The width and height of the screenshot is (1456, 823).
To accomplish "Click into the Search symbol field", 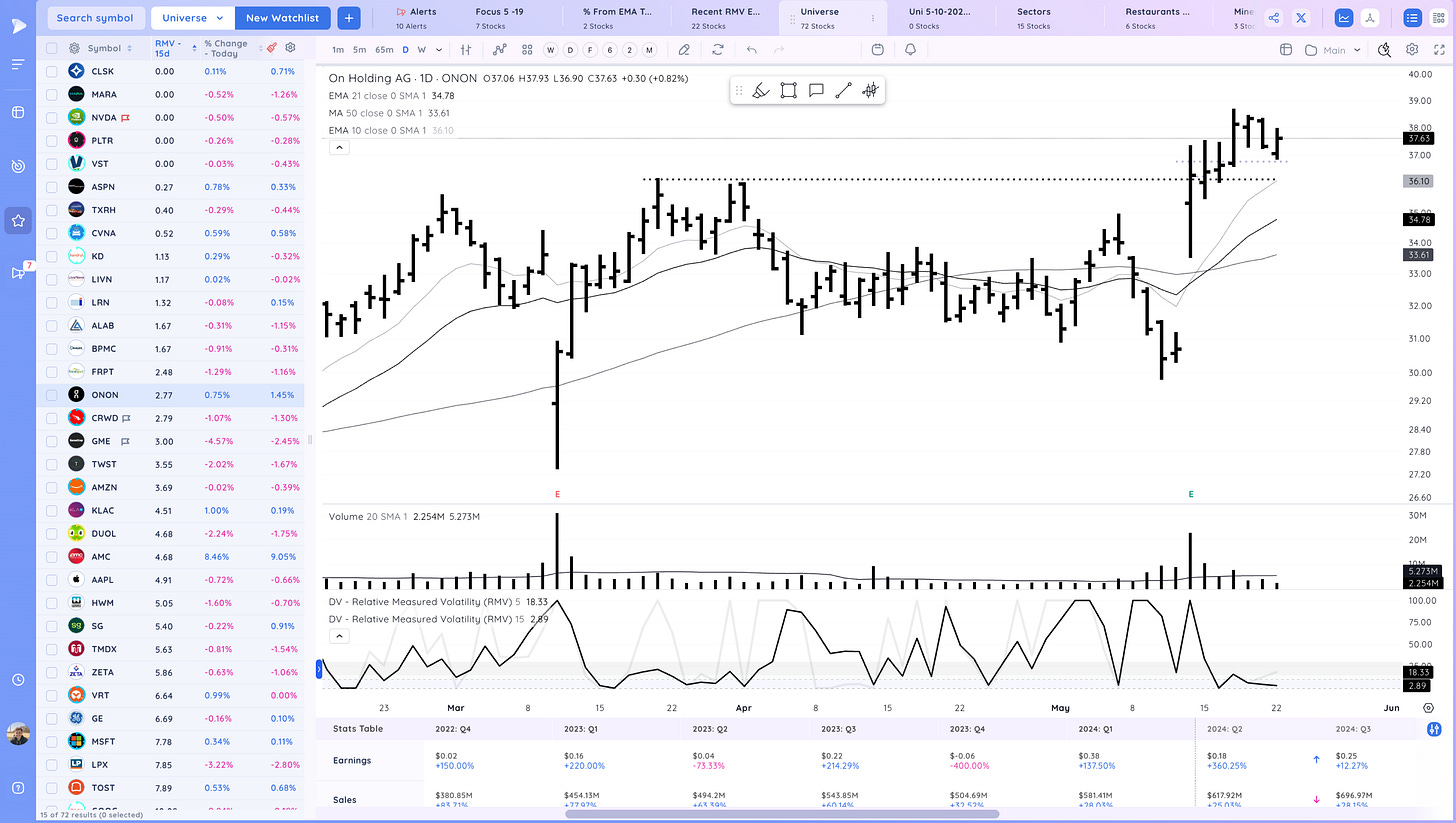I will click(x=95, y=18).
